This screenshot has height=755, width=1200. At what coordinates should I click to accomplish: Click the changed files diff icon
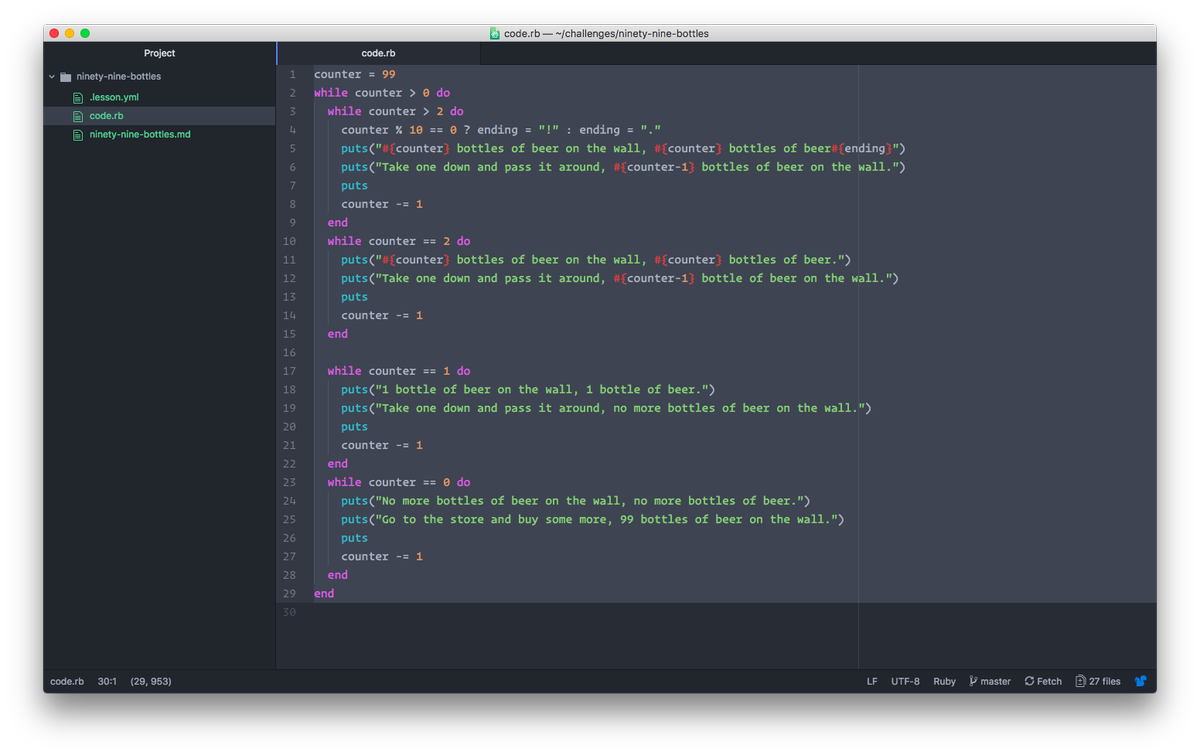(1080, 681)
